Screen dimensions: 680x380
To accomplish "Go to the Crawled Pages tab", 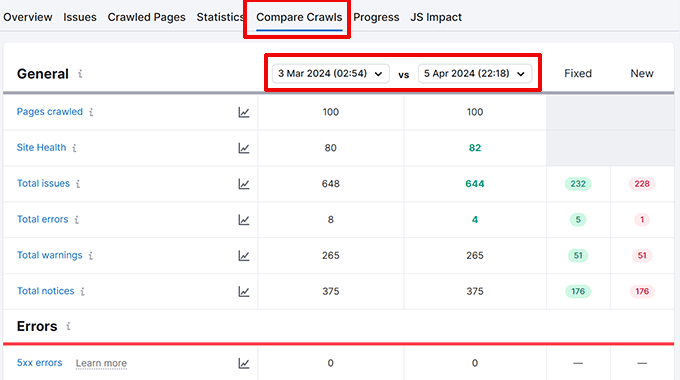I will point(147,17).
